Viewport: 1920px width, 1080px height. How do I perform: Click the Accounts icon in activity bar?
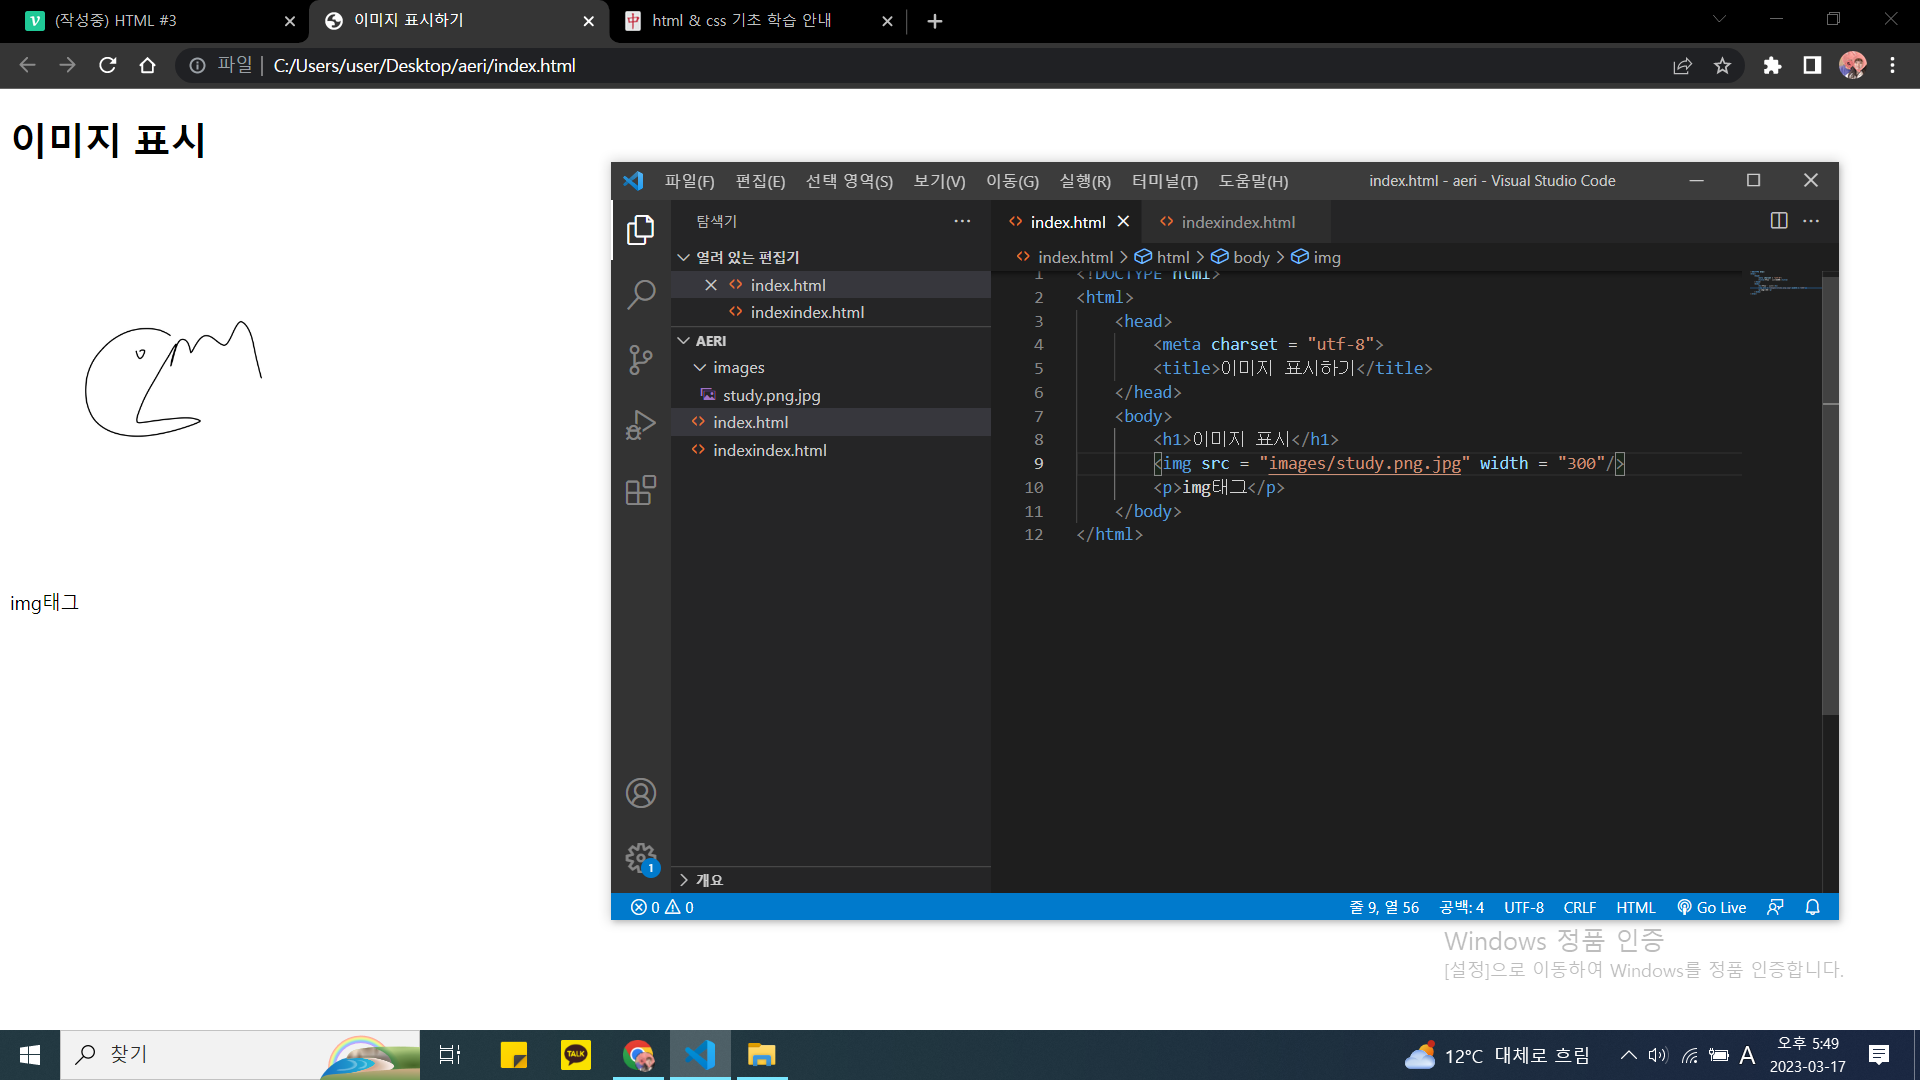tap(640, 793)
